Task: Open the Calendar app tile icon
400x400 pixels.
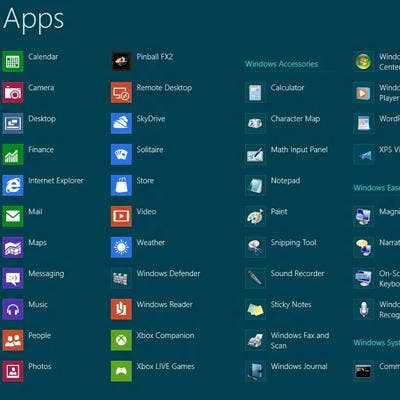Action: point(13,61)
